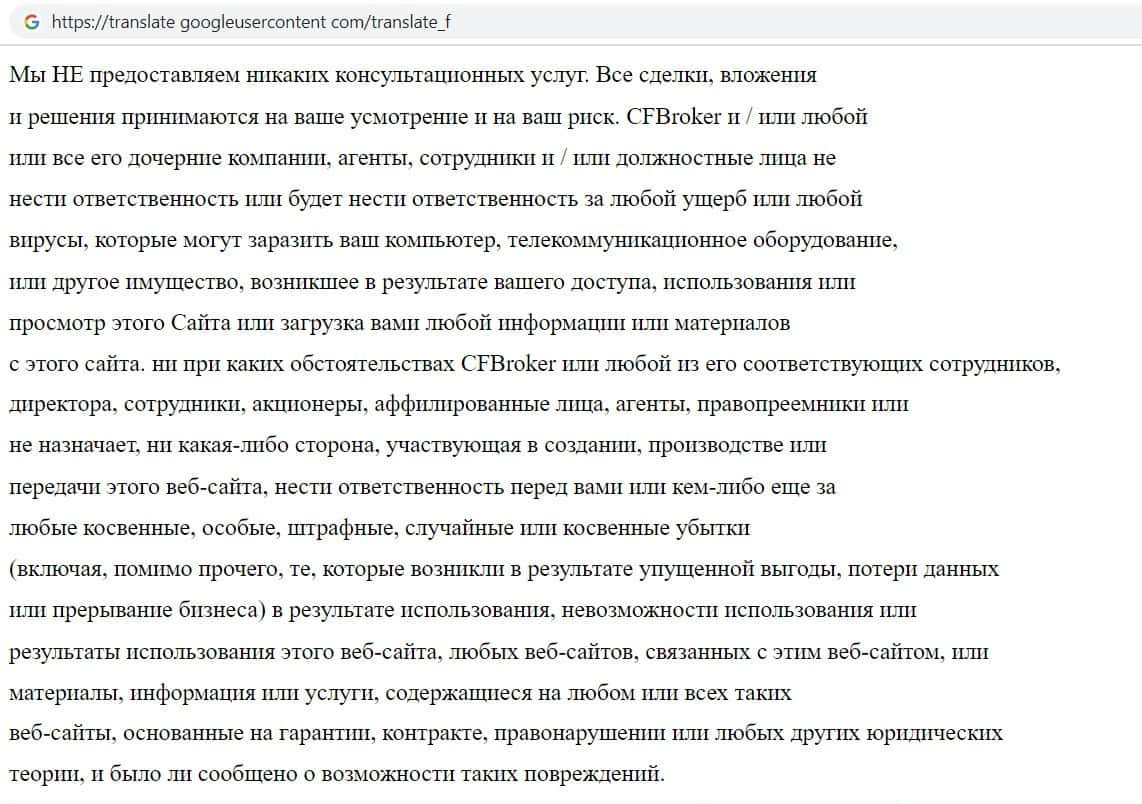Click the line 'и решения принимаются на ваше усмотрение'

tap(438, 117)
